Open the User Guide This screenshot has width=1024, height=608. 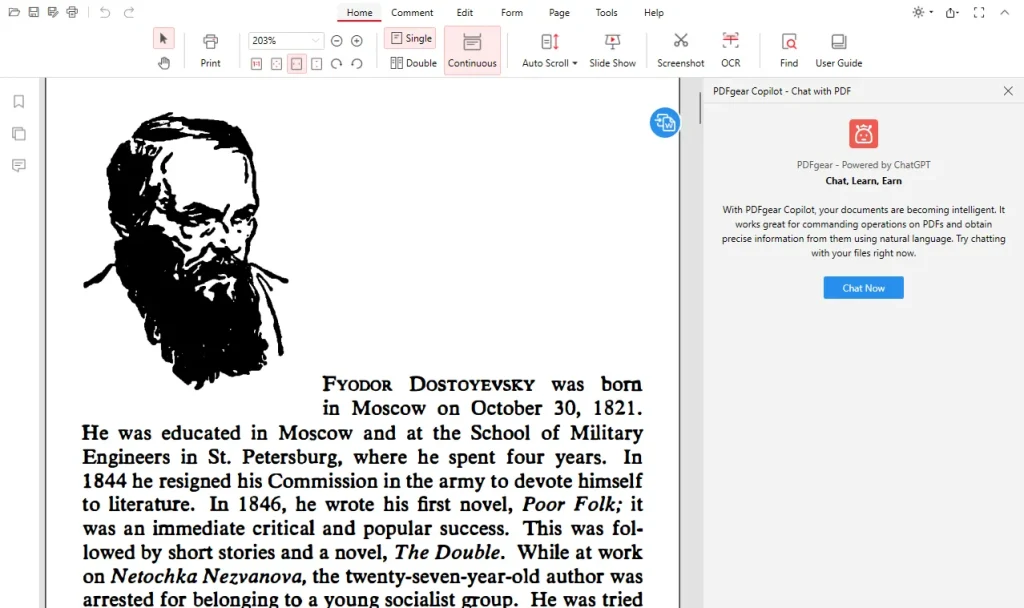839,50
